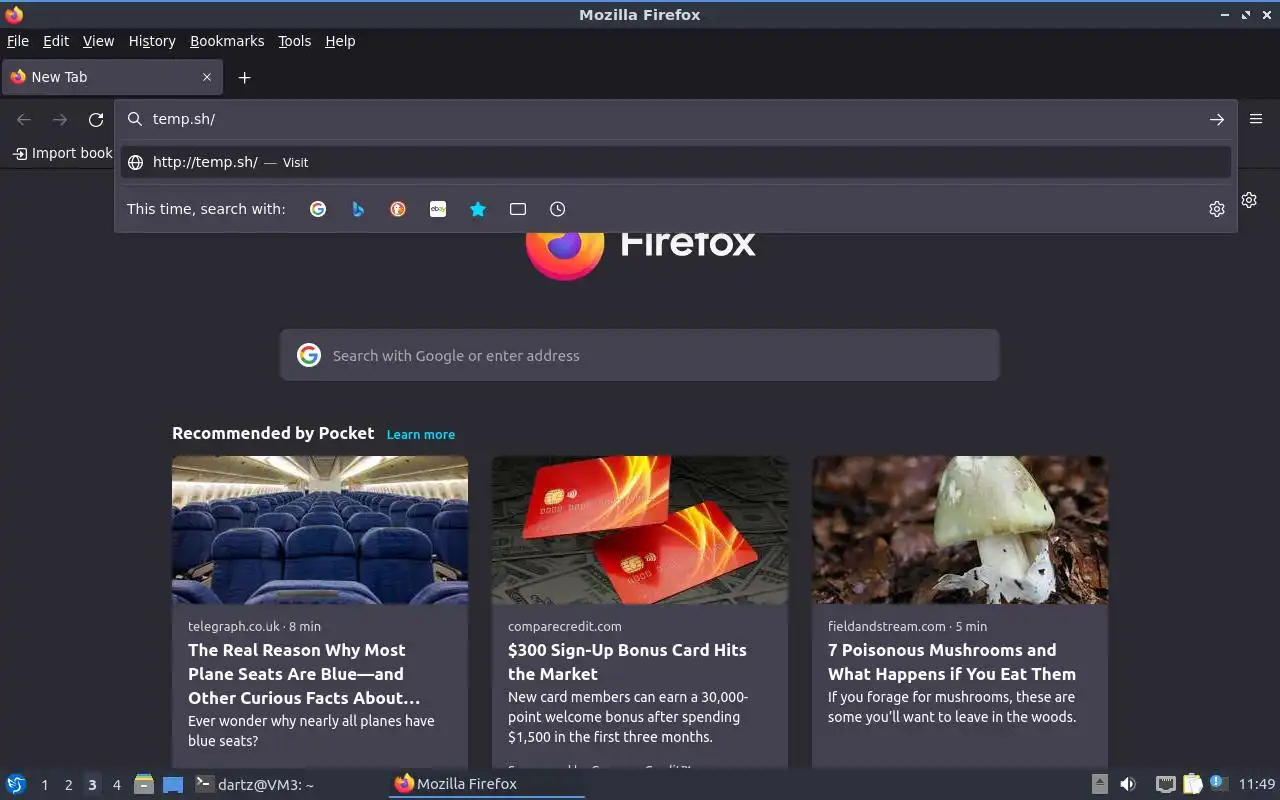Image resolution: width=1280 pixels, height=800 pixels.
Task: Open file manager from taskbar
Action: [144, 784]
